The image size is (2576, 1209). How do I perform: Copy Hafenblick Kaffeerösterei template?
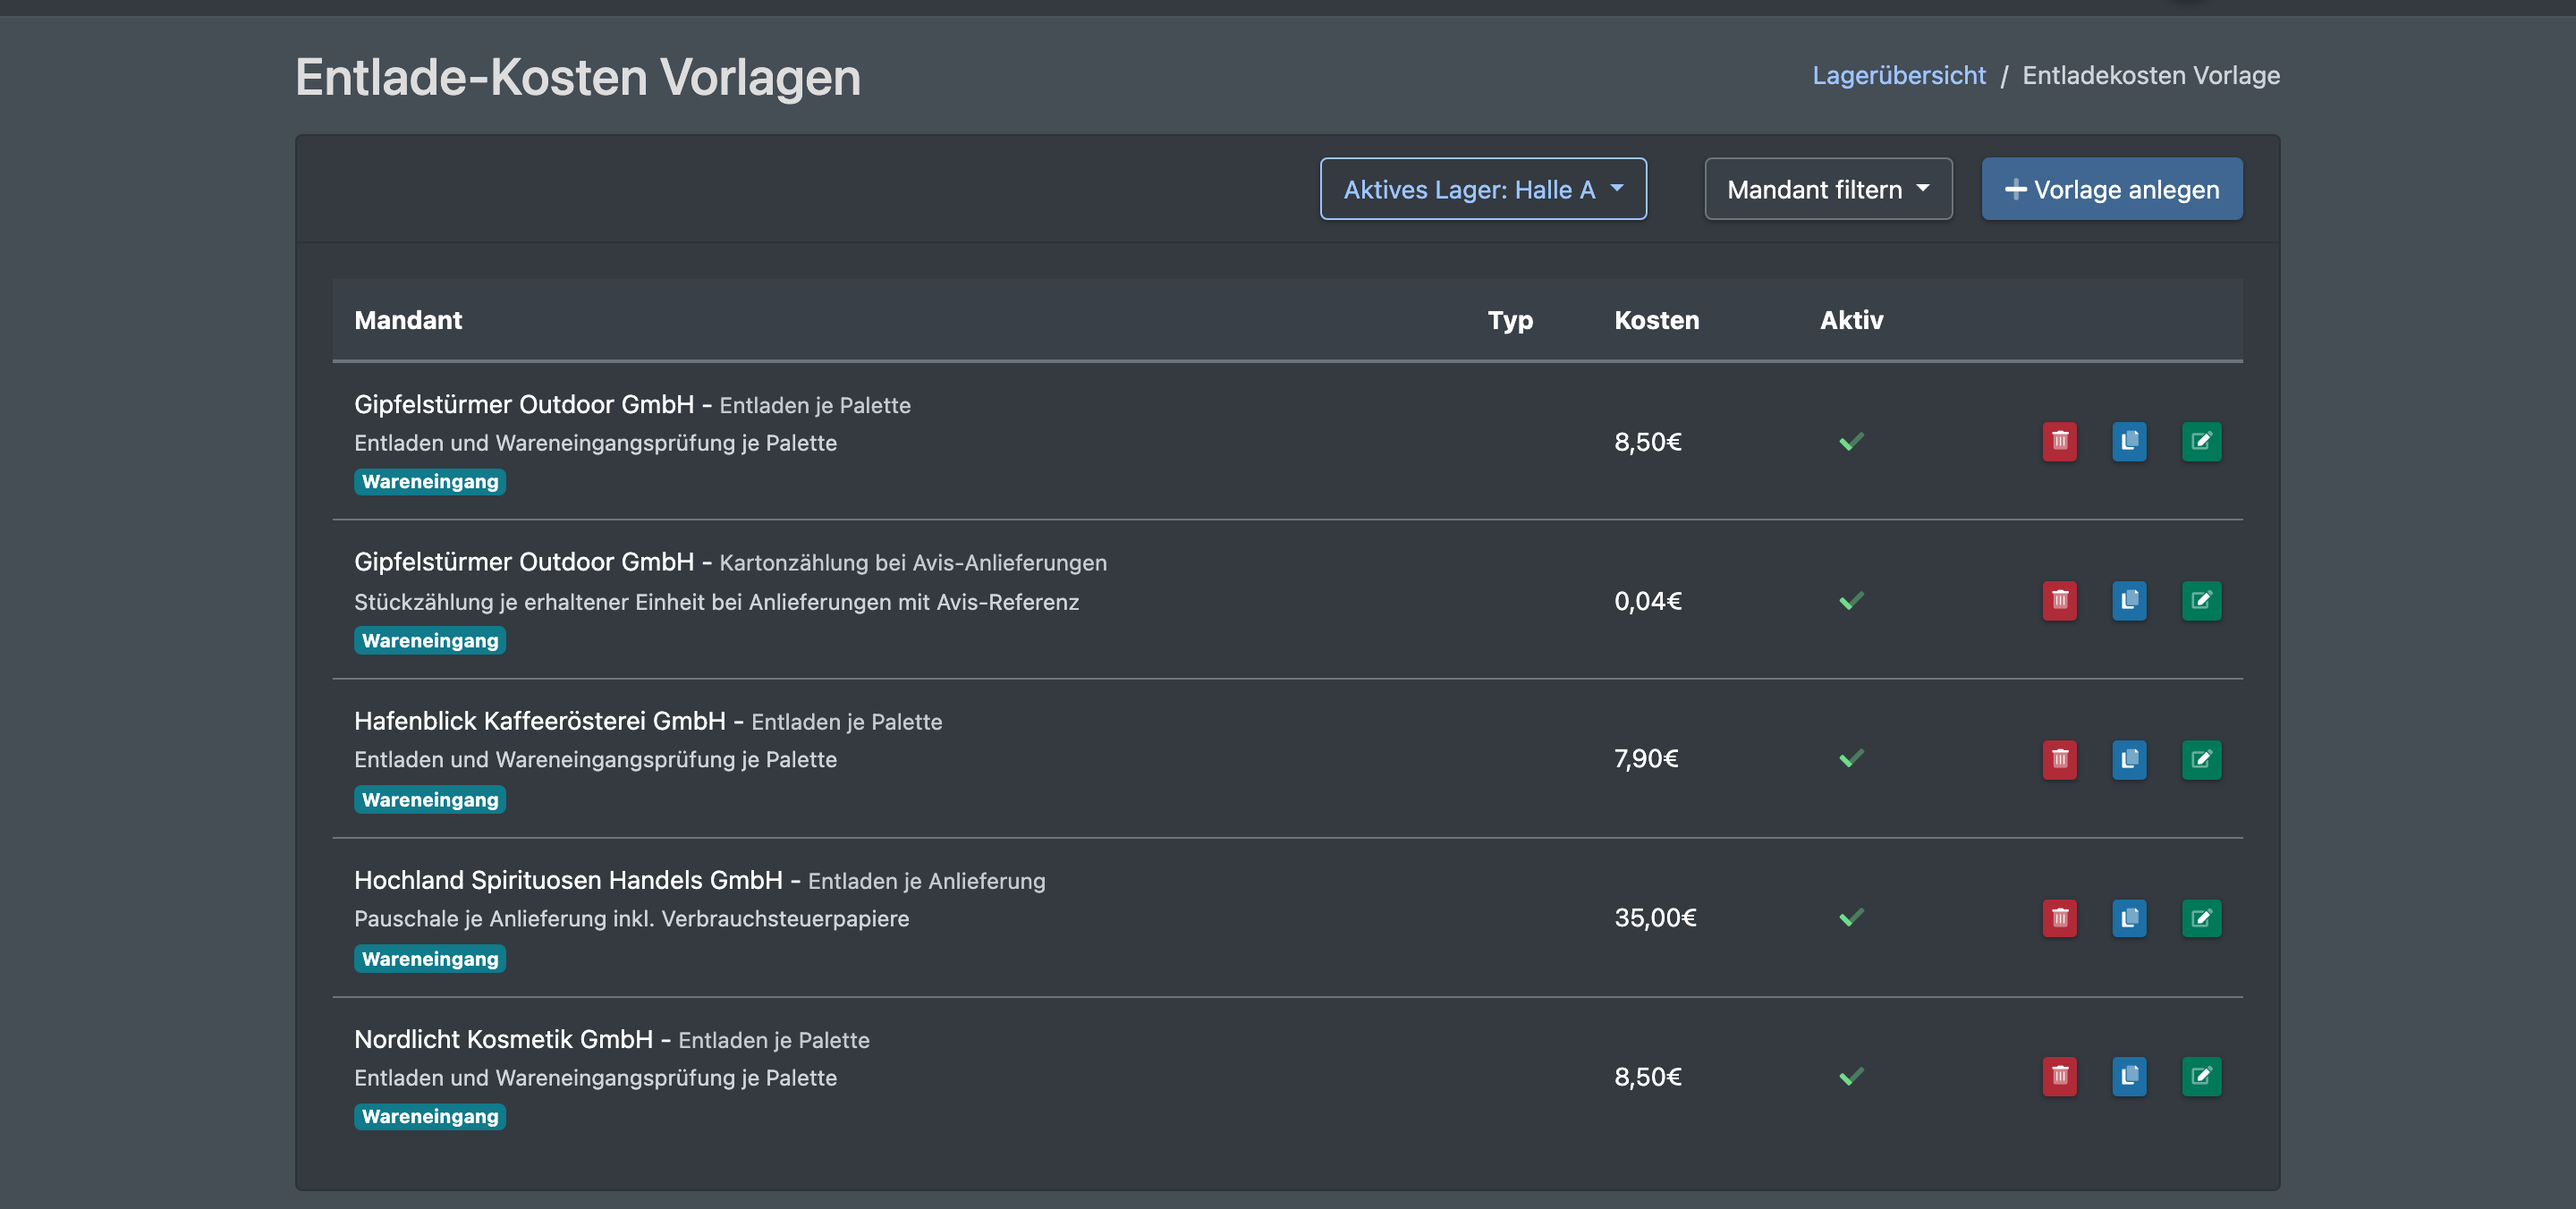[x=2129, y=759]
